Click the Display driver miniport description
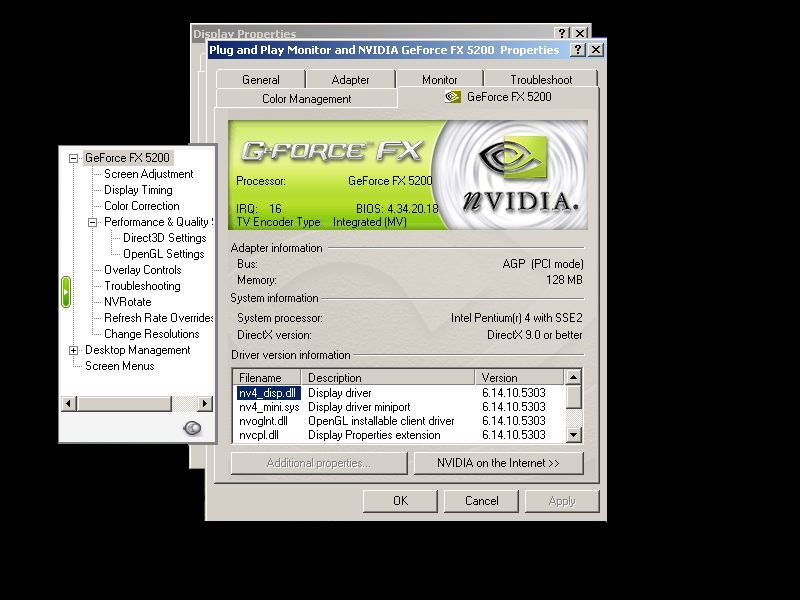 point(359,407)
